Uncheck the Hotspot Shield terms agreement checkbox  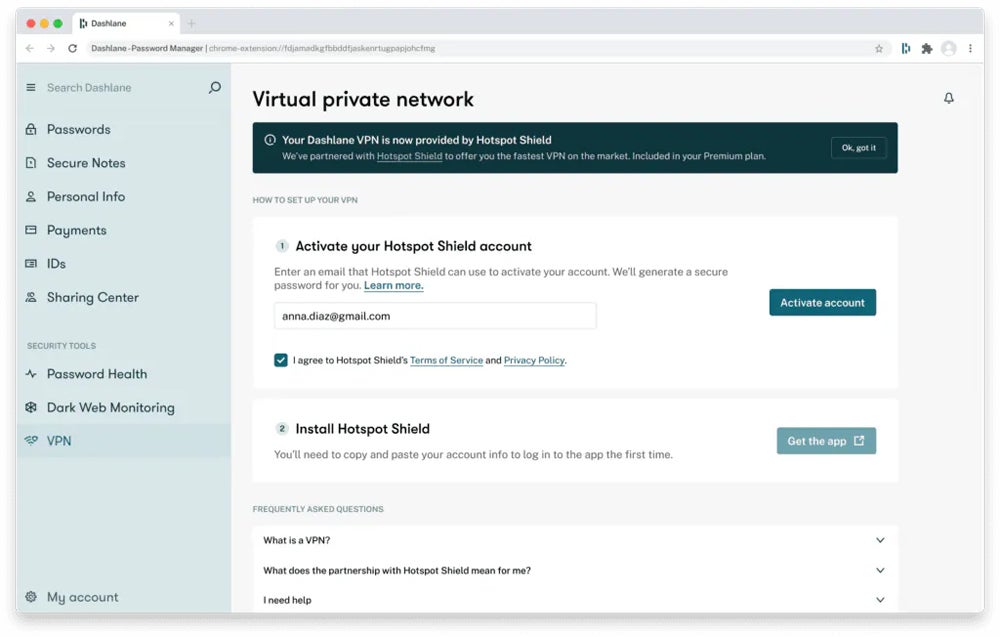(281, 360)
